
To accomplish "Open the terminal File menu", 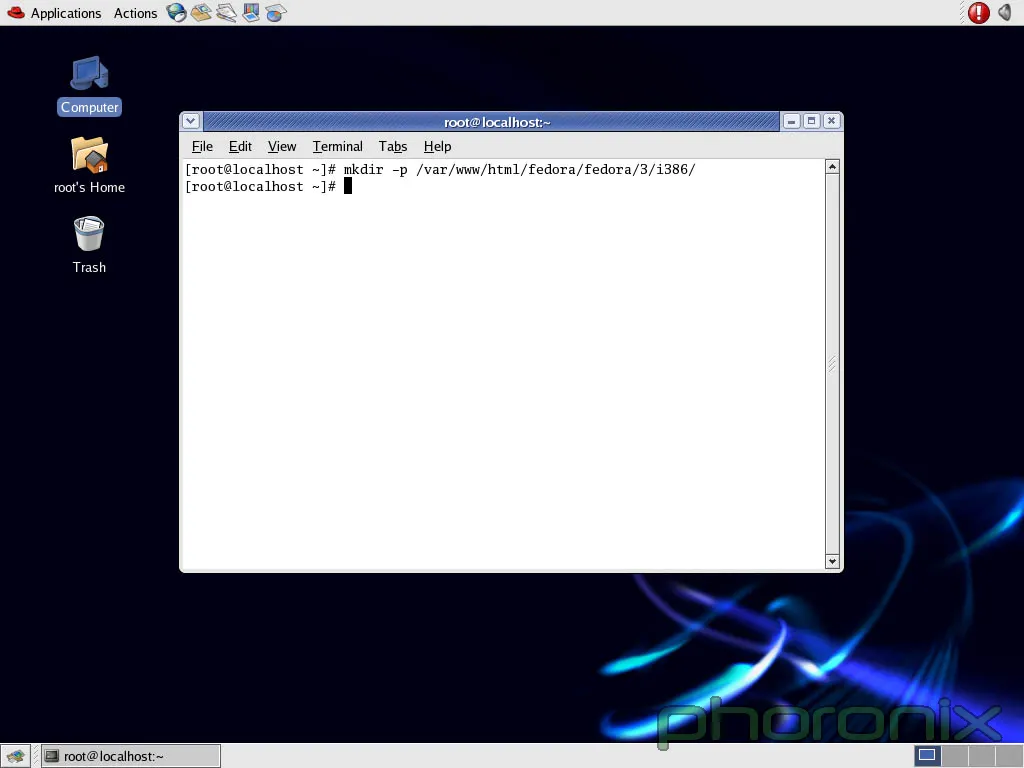I will (x=202, y=146).
